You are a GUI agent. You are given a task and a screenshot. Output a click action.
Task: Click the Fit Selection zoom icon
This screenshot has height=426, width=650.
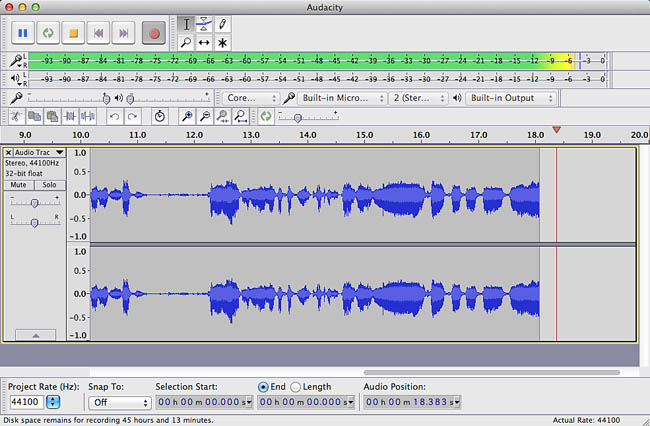coord(223,116)
